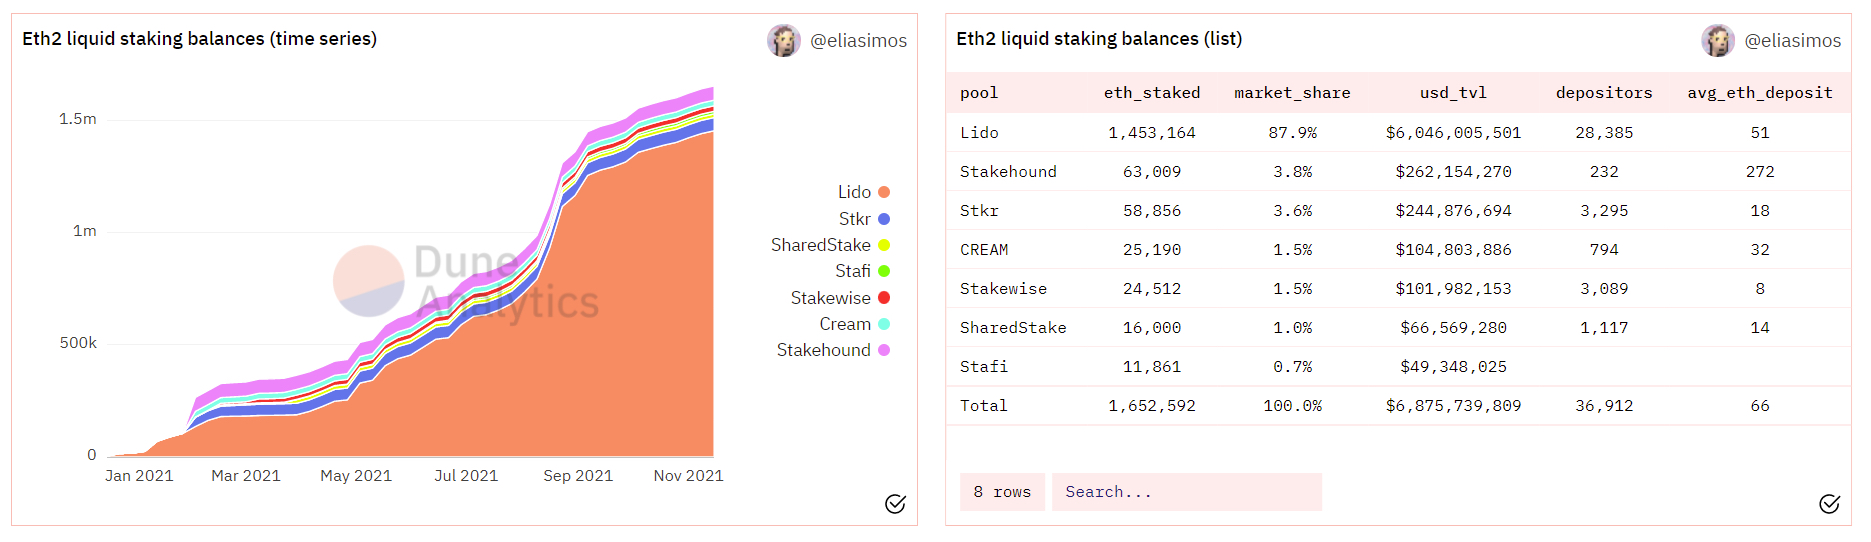Click the Stafi green legend dot
The height and width of the screenshot is (542, 1871).
[884, 271]
